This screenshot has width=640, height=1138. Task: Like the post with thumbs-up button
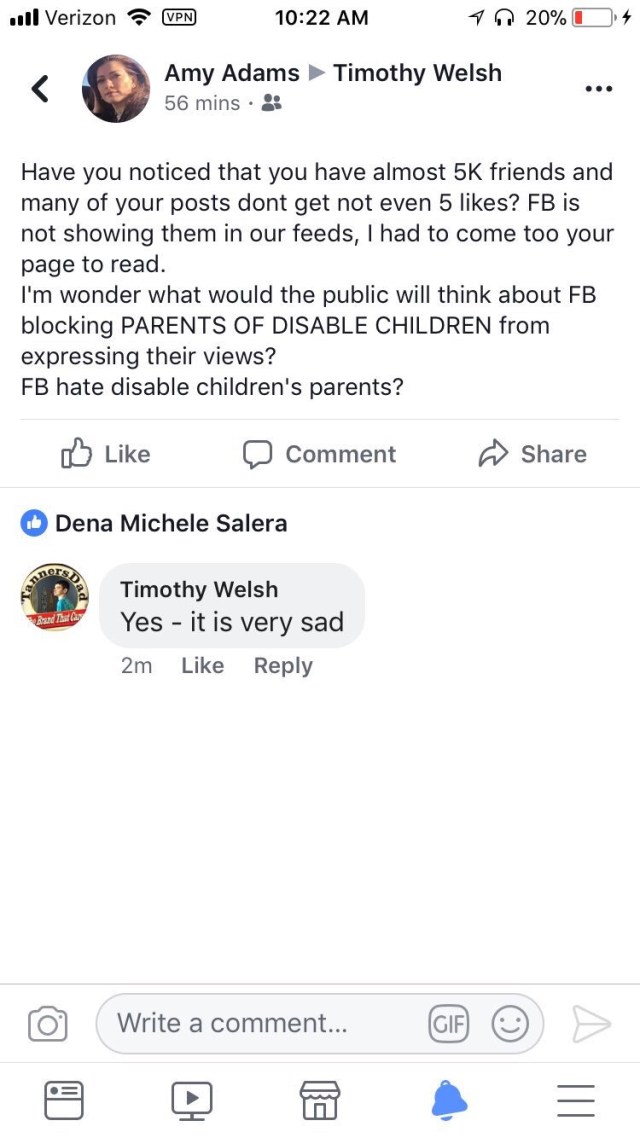pyautogui.click(x=106, y=454)
